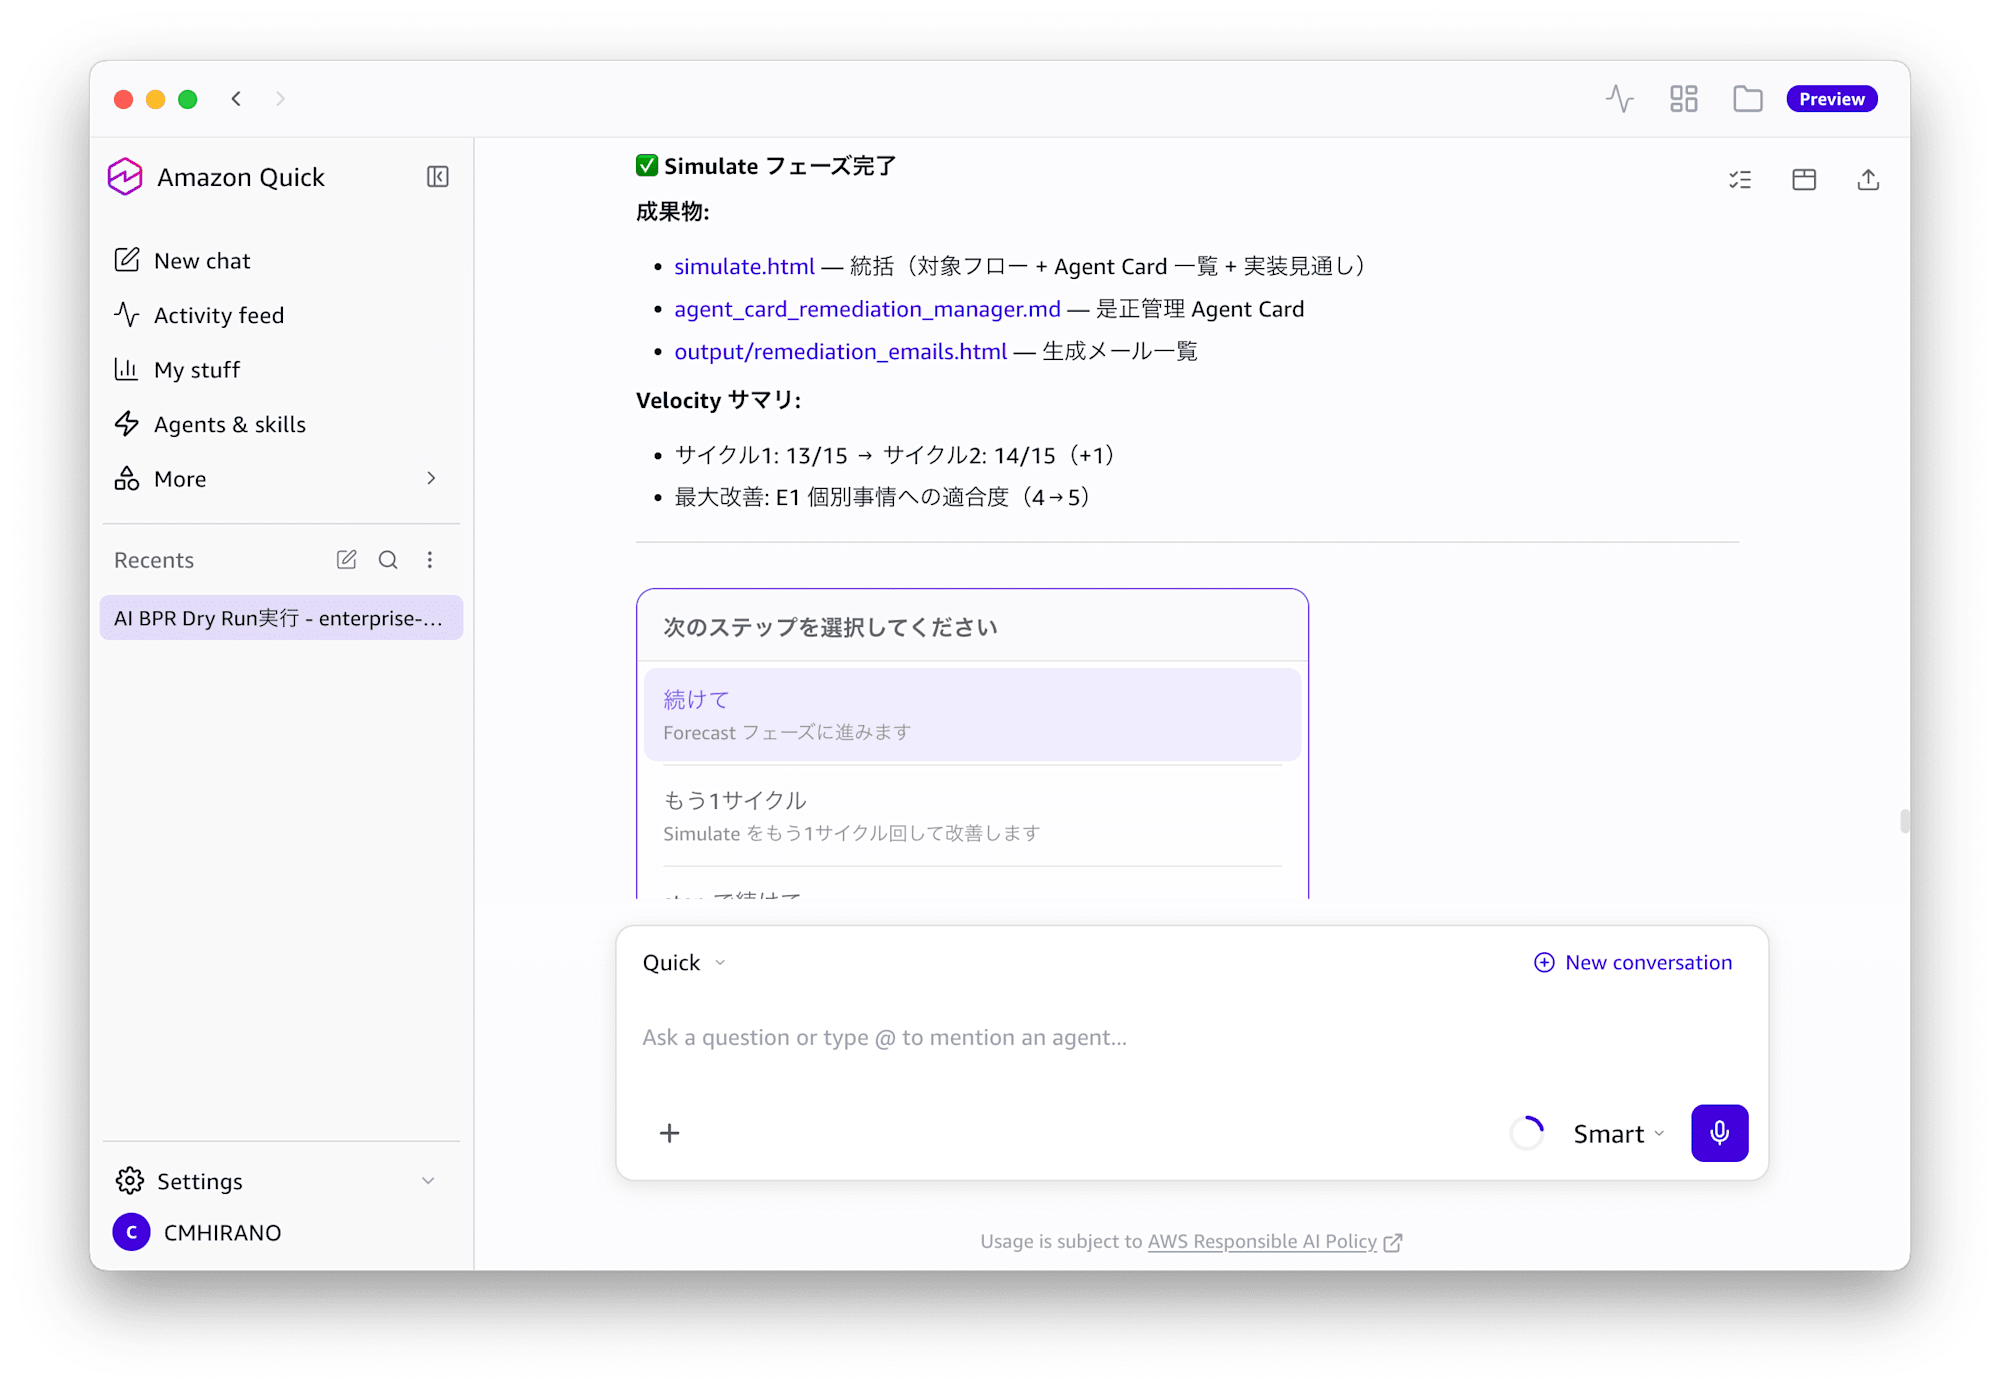Focus the Ask a question input
This screenshot has width=2000, height=1389.
point(1190,1038)
